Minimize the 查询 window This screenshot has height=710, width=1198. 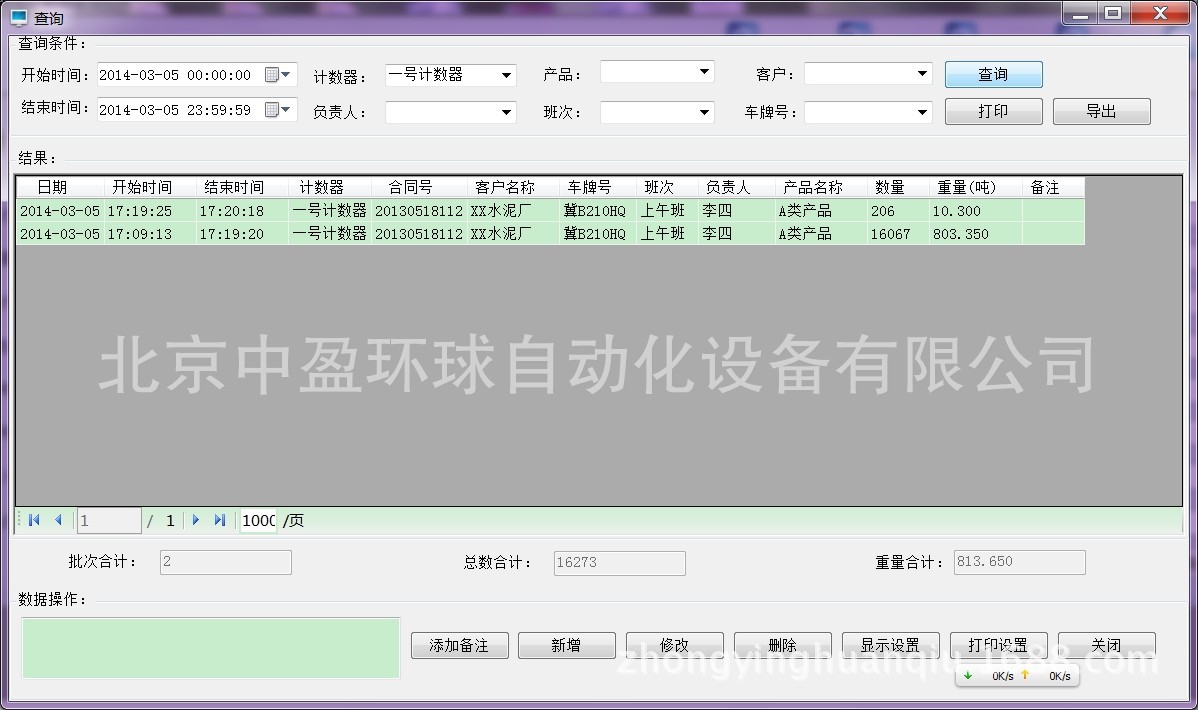click(x=1081, y=14)
